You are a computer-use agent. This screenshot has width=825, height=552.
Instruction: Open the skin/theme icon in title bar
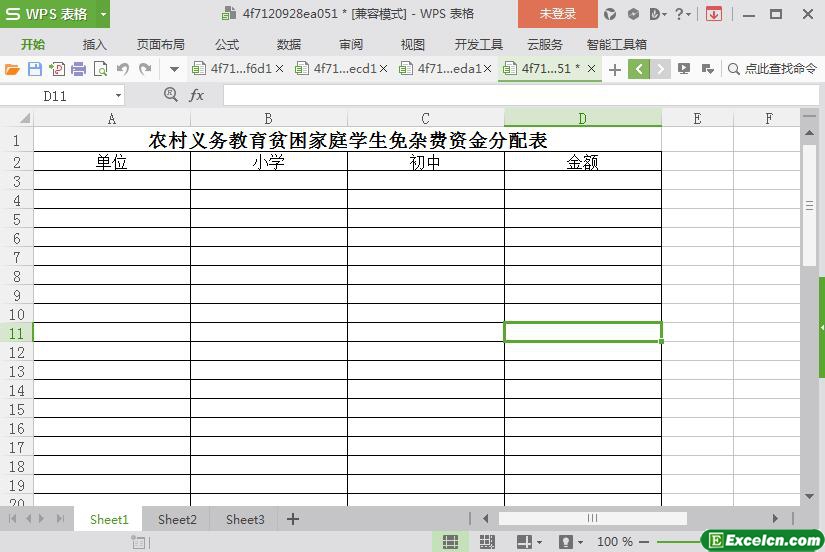coord(610,14)
